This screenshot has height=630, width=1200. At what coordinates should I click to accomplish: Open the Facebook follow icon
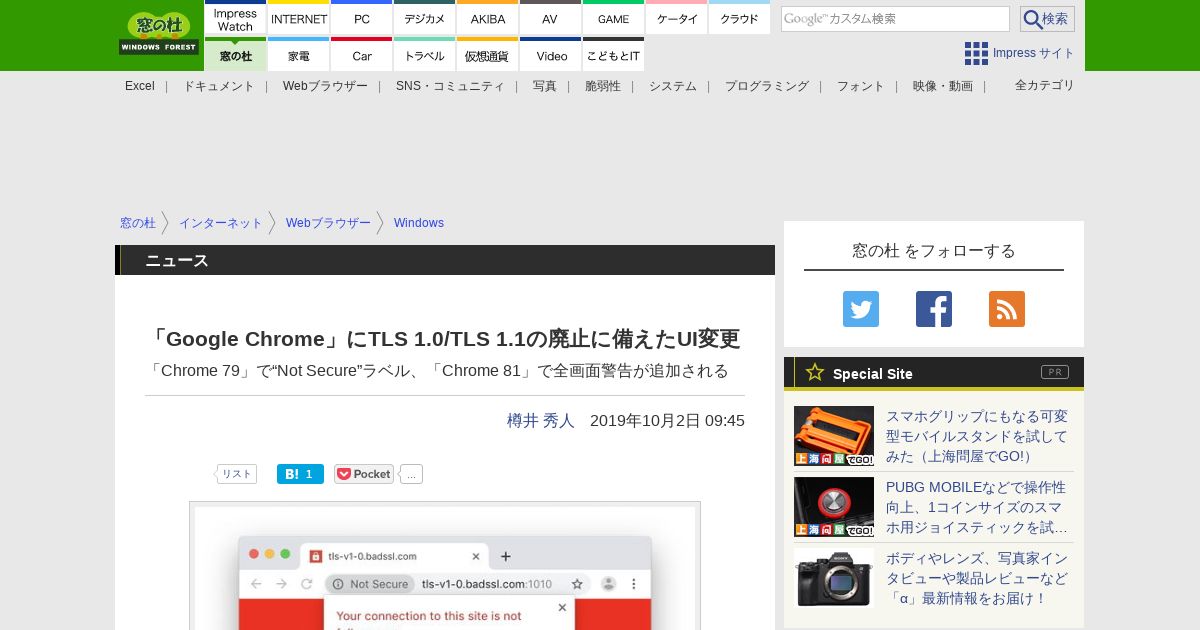(934, 309)
